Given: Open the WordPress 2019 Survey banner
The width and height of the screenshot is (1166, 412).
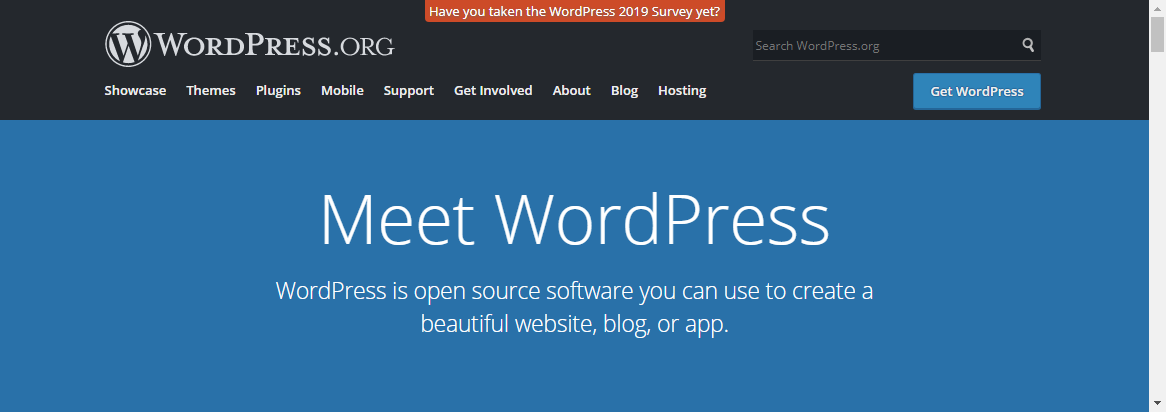Looking at the screenshot, I should pos(575,11).
